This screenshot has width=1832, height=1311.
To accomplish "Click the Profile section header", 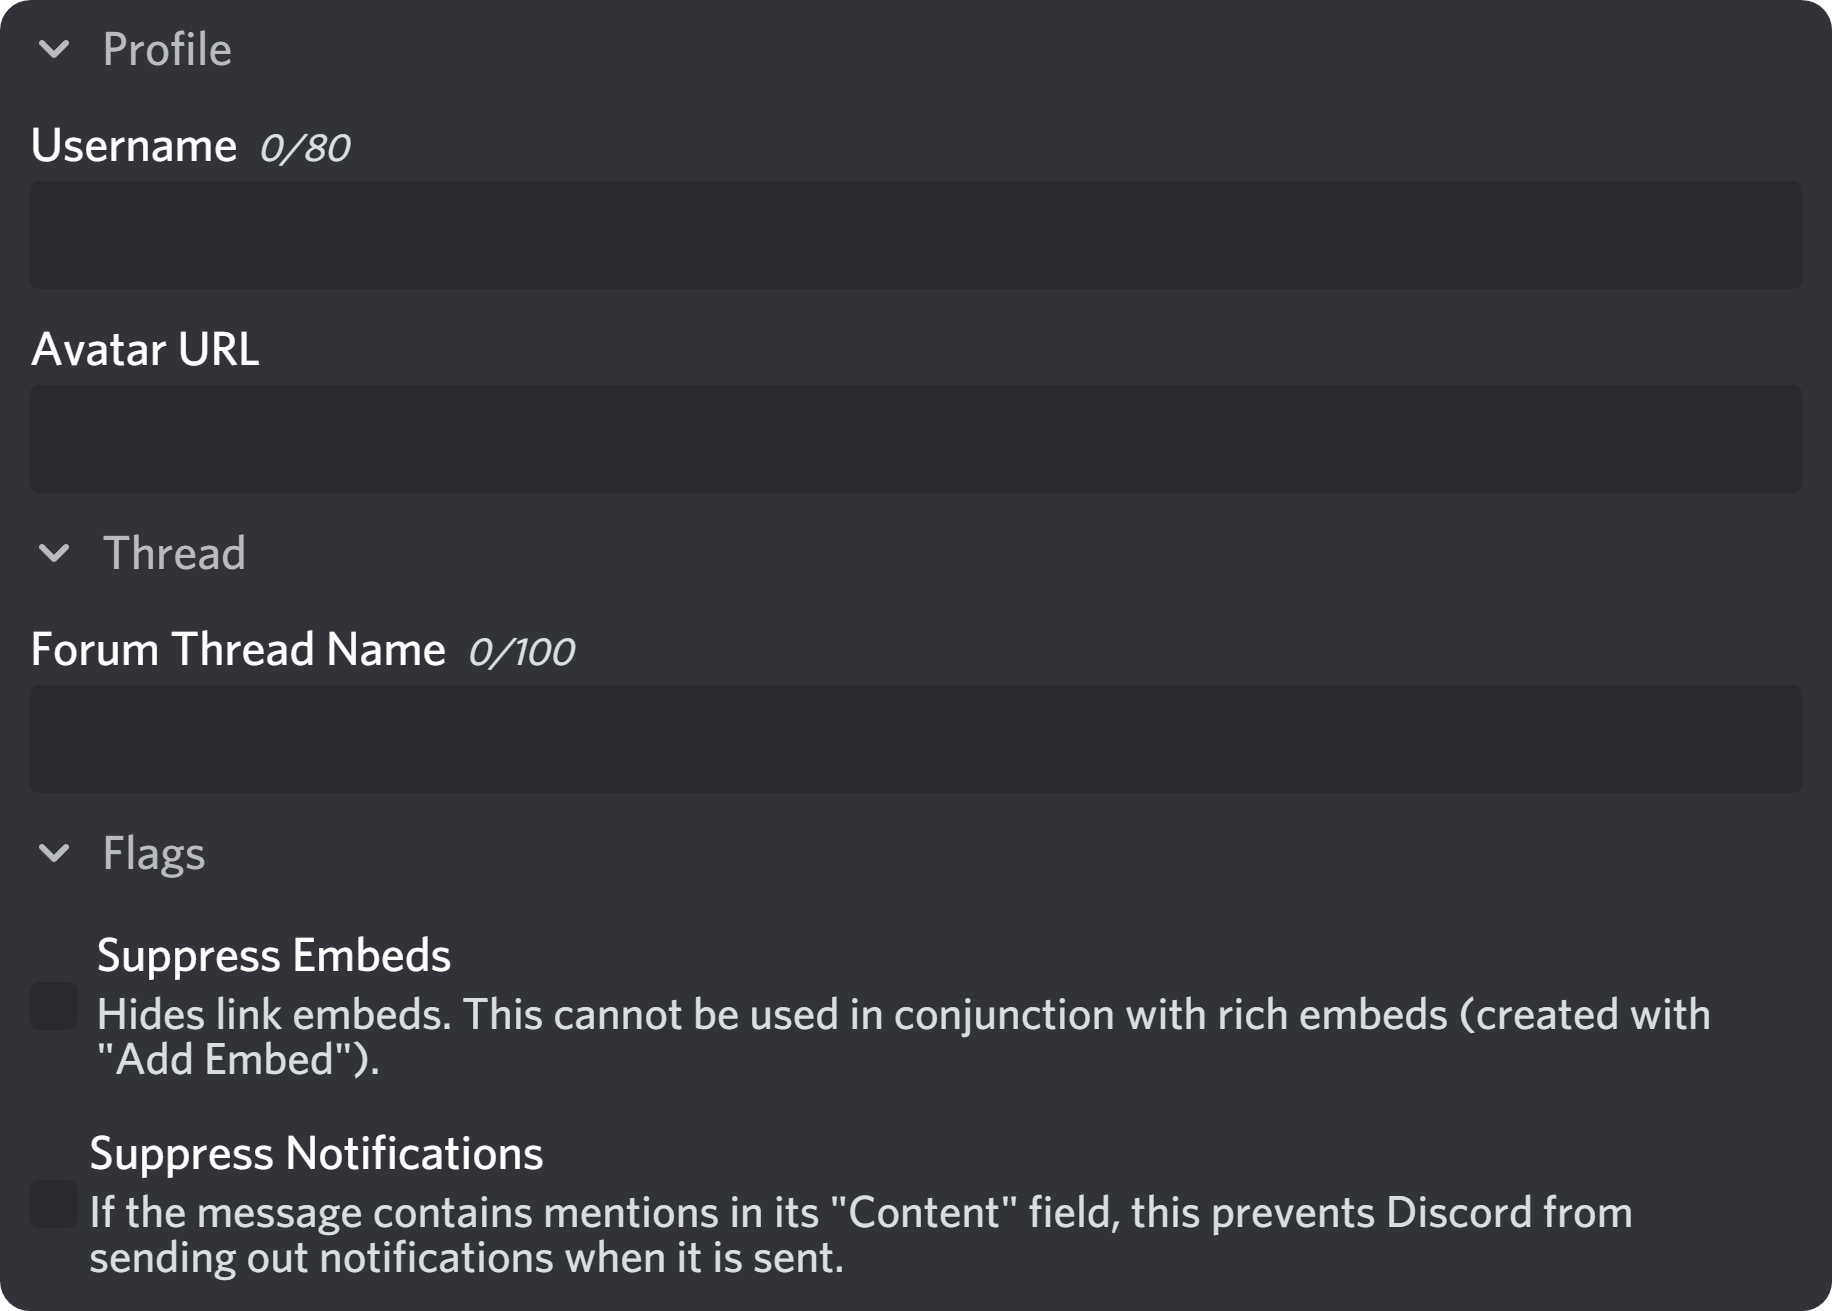I will (x=165, y=48).
